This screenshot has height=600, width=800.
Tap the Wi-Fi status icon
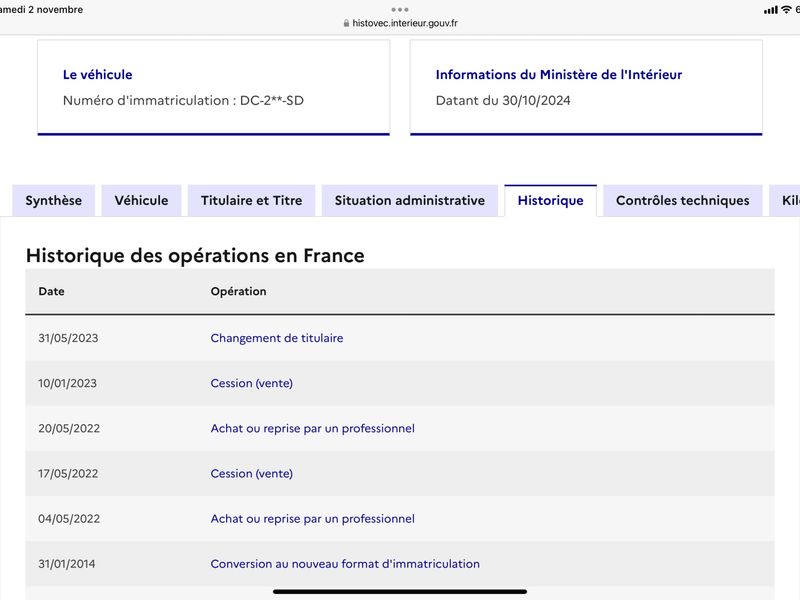tap(786, 10)
